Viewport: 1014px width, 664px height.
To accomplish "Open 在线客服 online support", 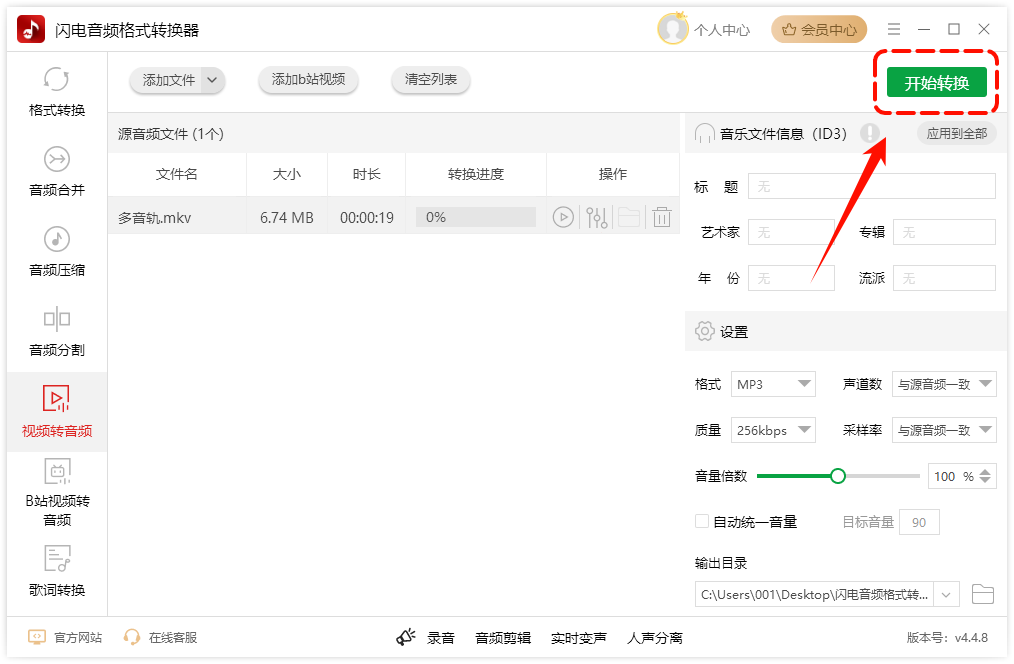I will click(x=160, y=637).
